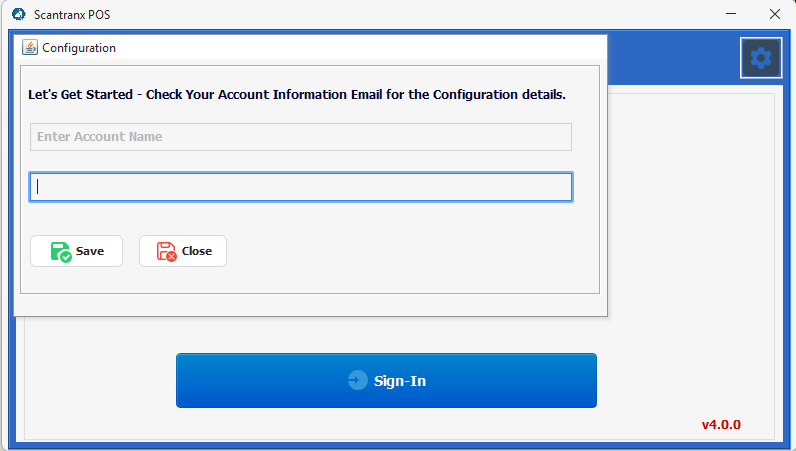
Task: Click the arrow icon on Sign-In
Action: (357, 381)
